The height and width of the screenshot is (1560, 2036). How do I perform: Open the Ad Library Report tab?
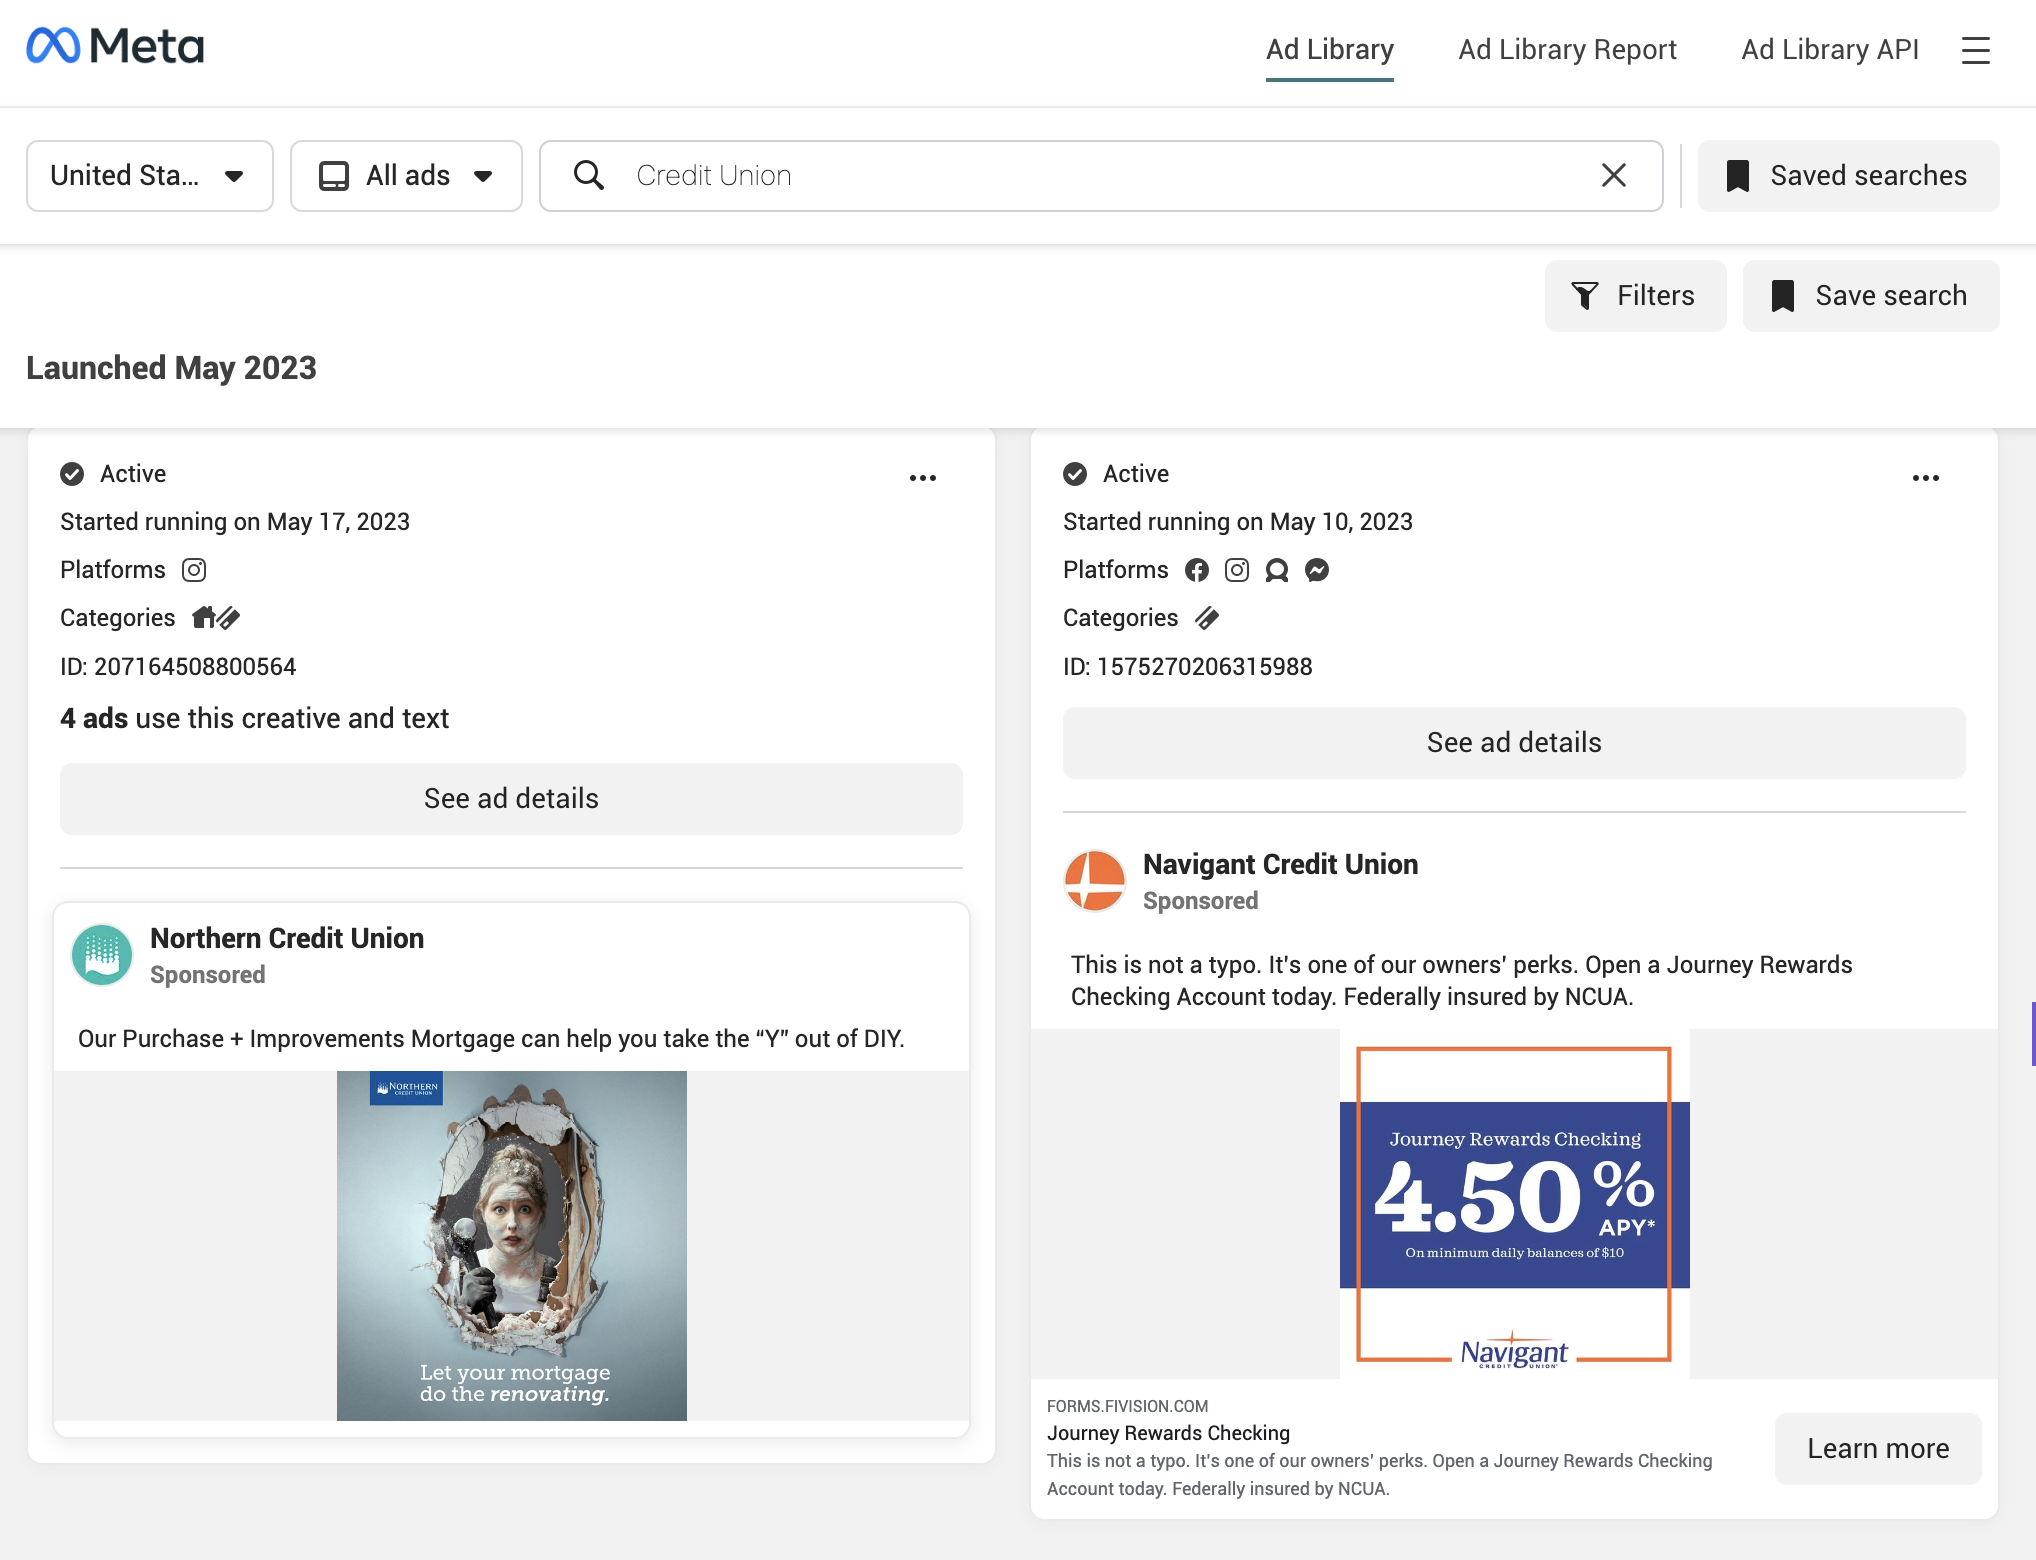pos(1567,50)
